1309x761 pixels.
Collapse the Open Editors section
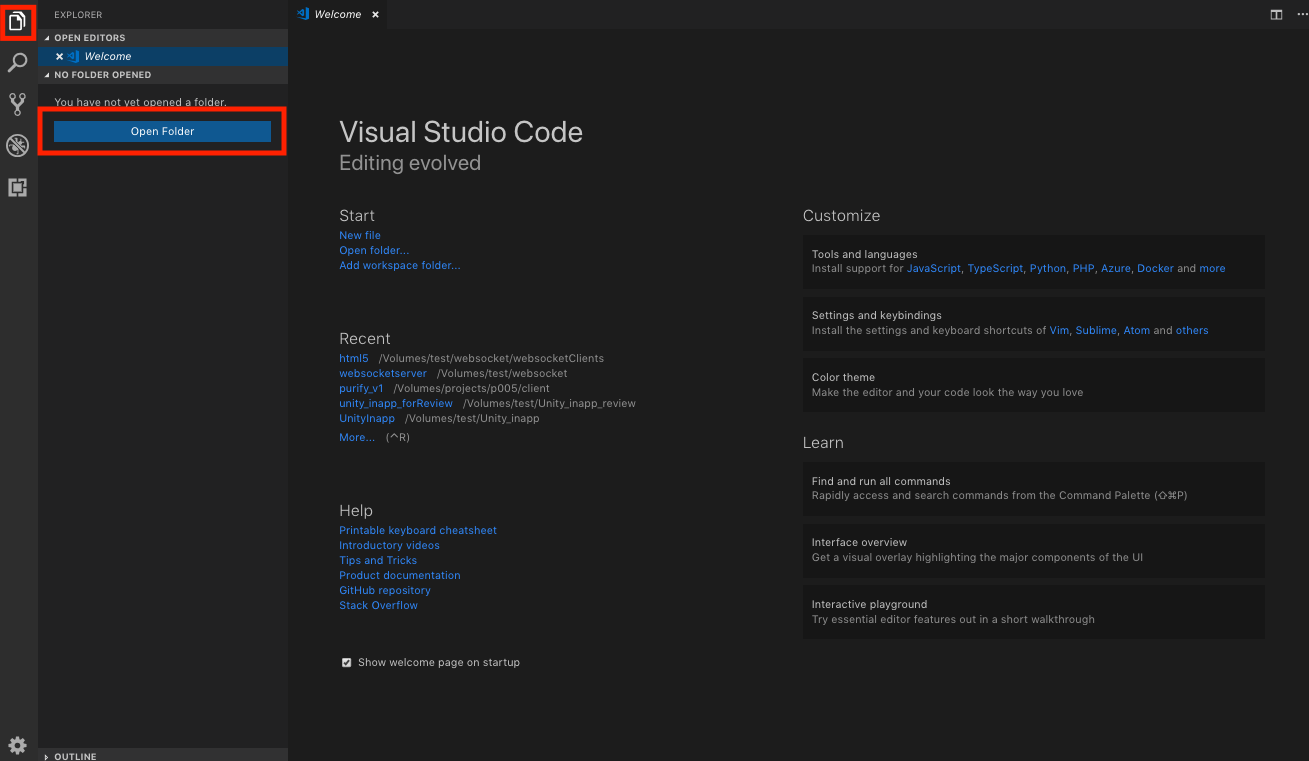coord(163,38)
